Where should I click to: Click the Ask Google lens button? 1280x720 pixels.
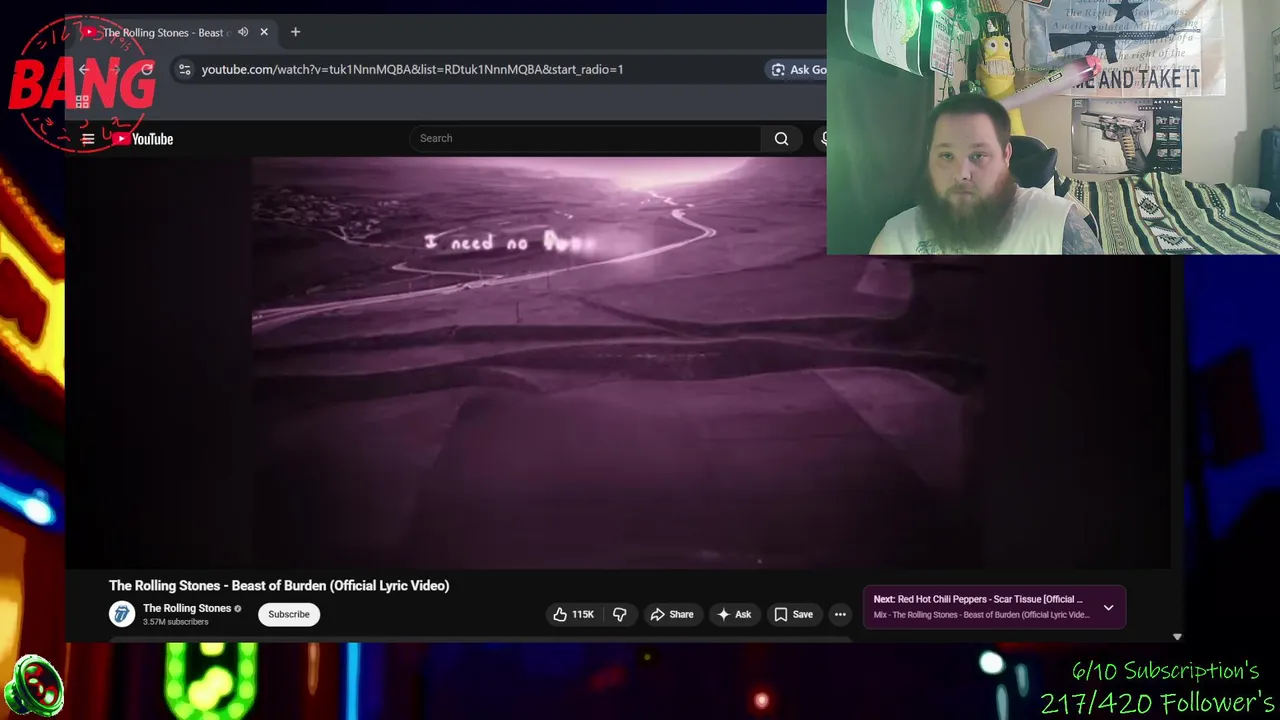pyautogui.click(x=797, y=69)
